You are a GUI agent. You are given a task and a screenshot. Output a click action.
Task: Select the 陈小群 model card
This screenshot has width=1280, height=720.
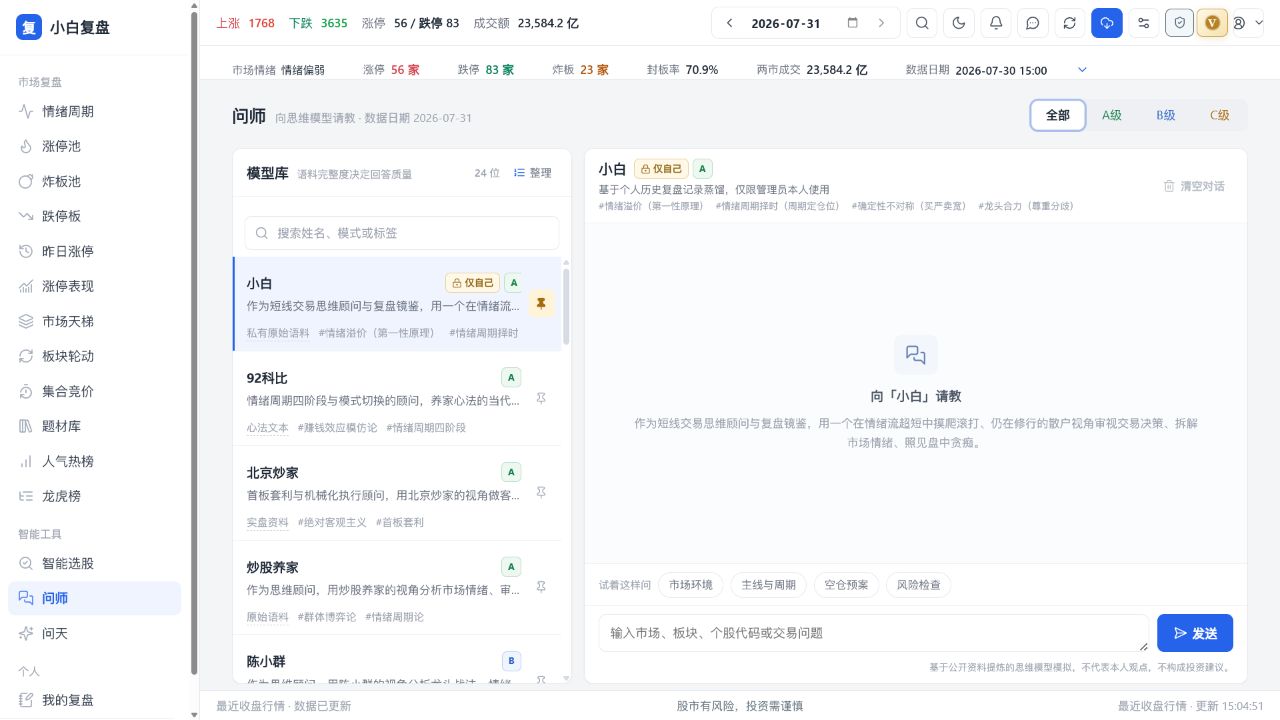pyautogui.click(x=397, y=660)
